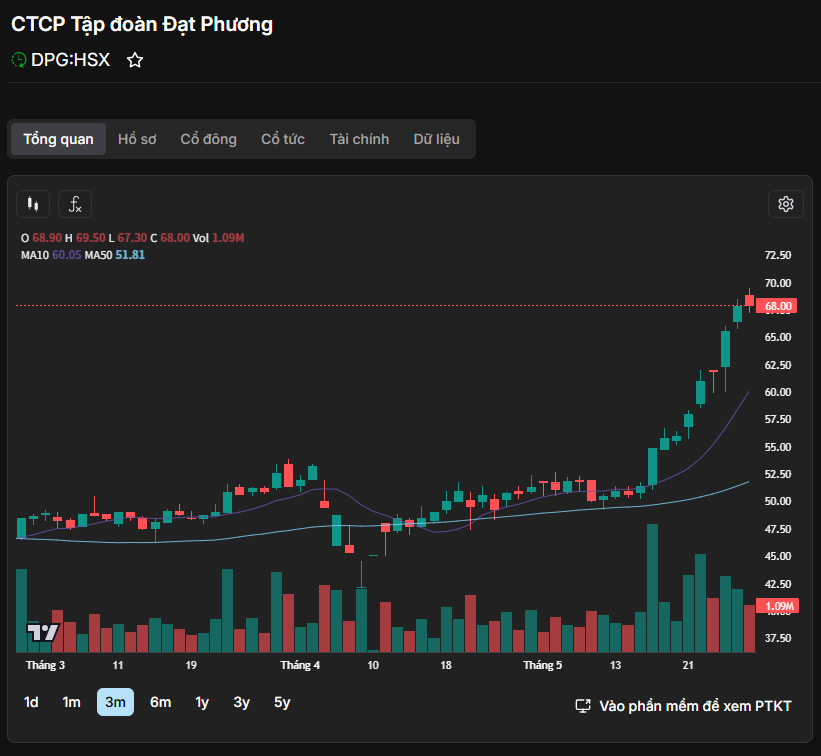Image resolution: width=821 pixels, height=756 pixels.
Task: Click the 50.00 price axis label
Action: pyautogui.click(x=778, y=501)
